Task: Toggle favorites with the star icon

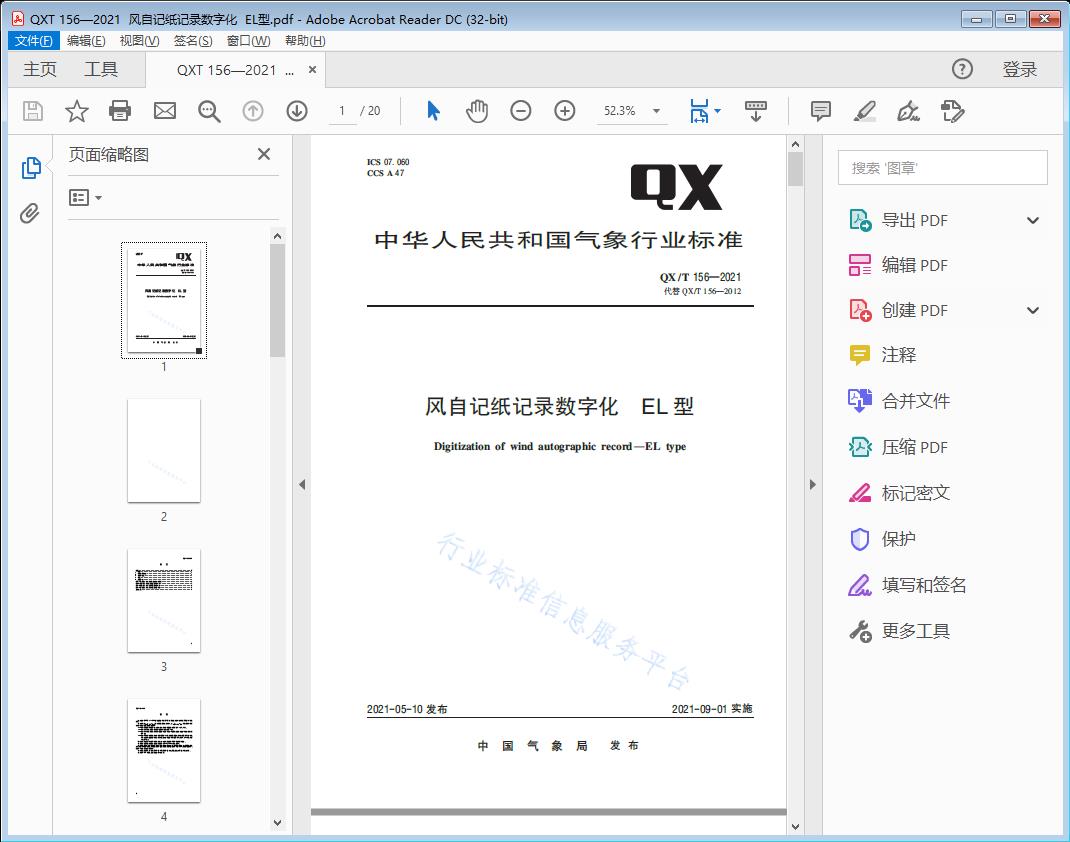Action: coord(76,111)
